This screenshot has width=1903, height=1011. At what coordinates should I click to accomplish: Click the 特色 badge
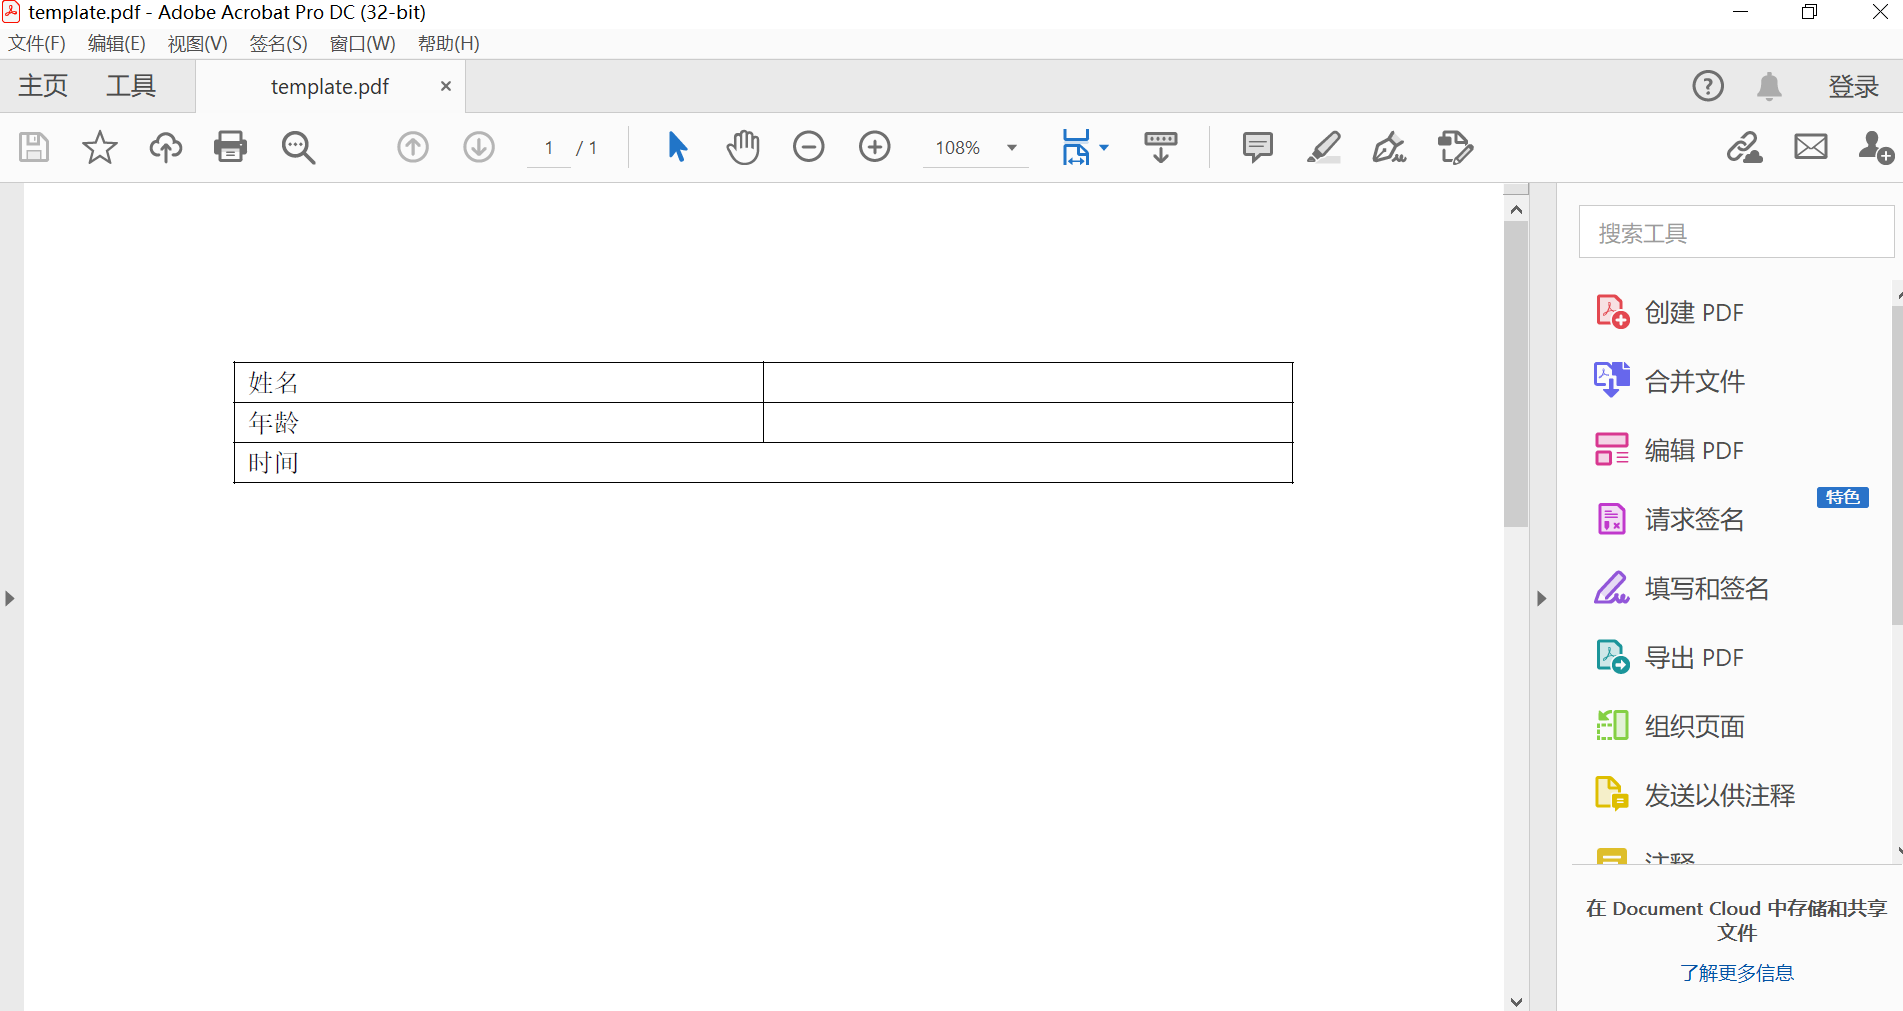1843,497
